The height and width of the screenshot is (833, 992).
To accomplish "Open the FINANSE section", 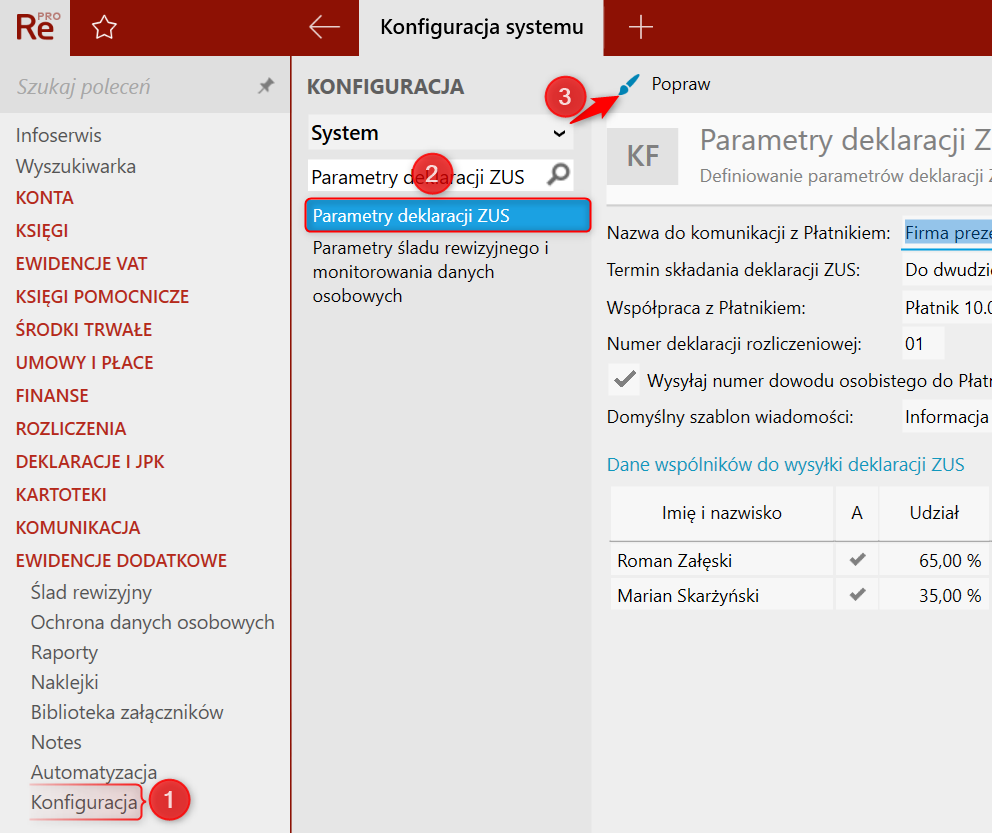I will 52,395.
